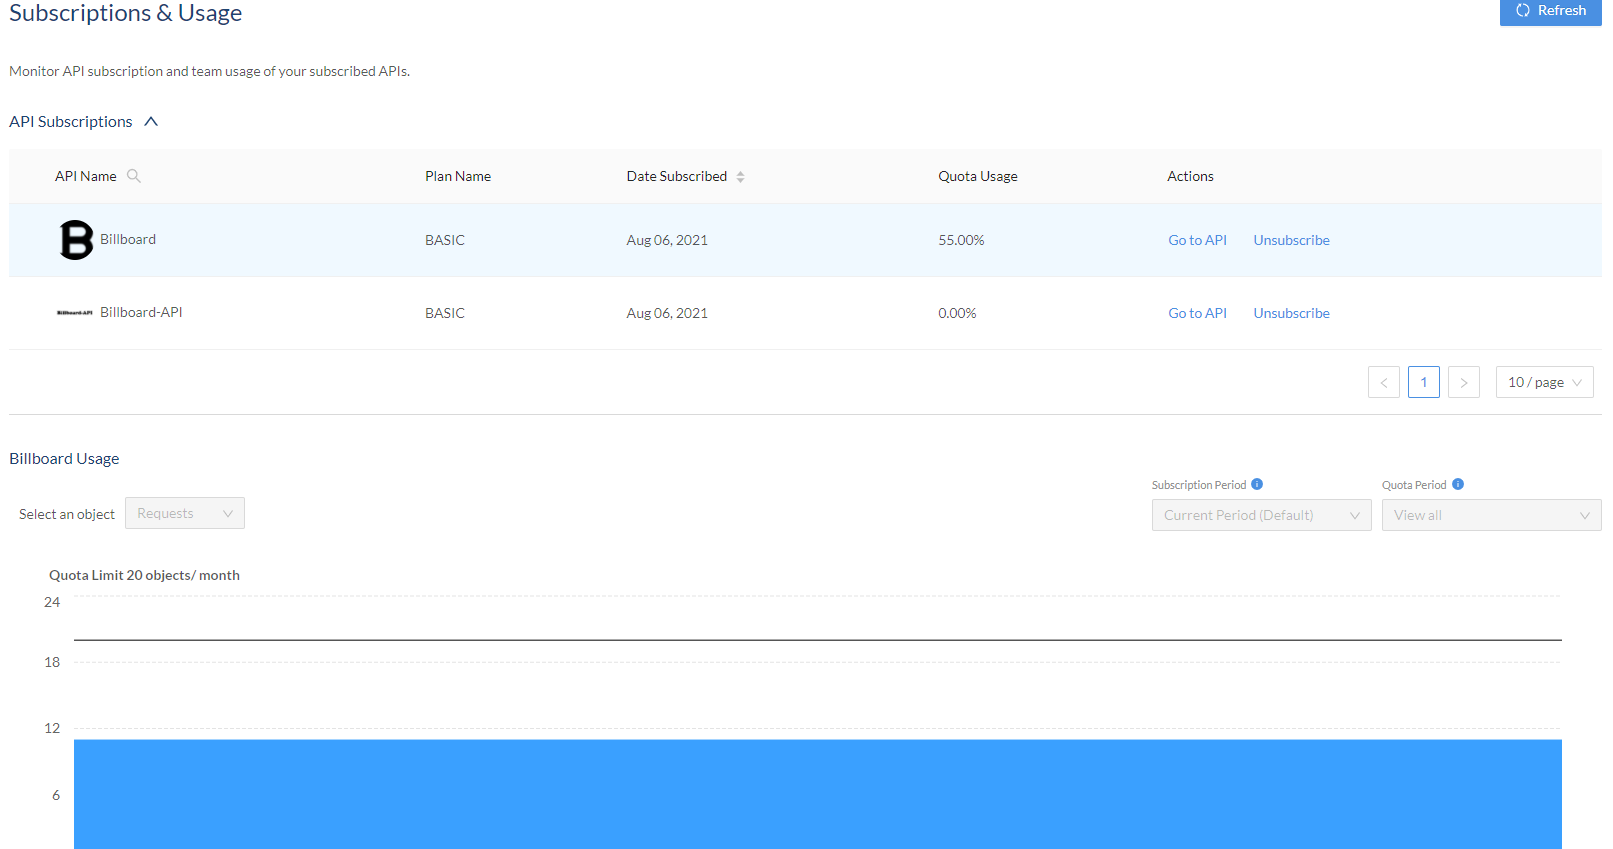Click the Billboard B logo icon
1613x849 pixels.
tap(76, 240)
